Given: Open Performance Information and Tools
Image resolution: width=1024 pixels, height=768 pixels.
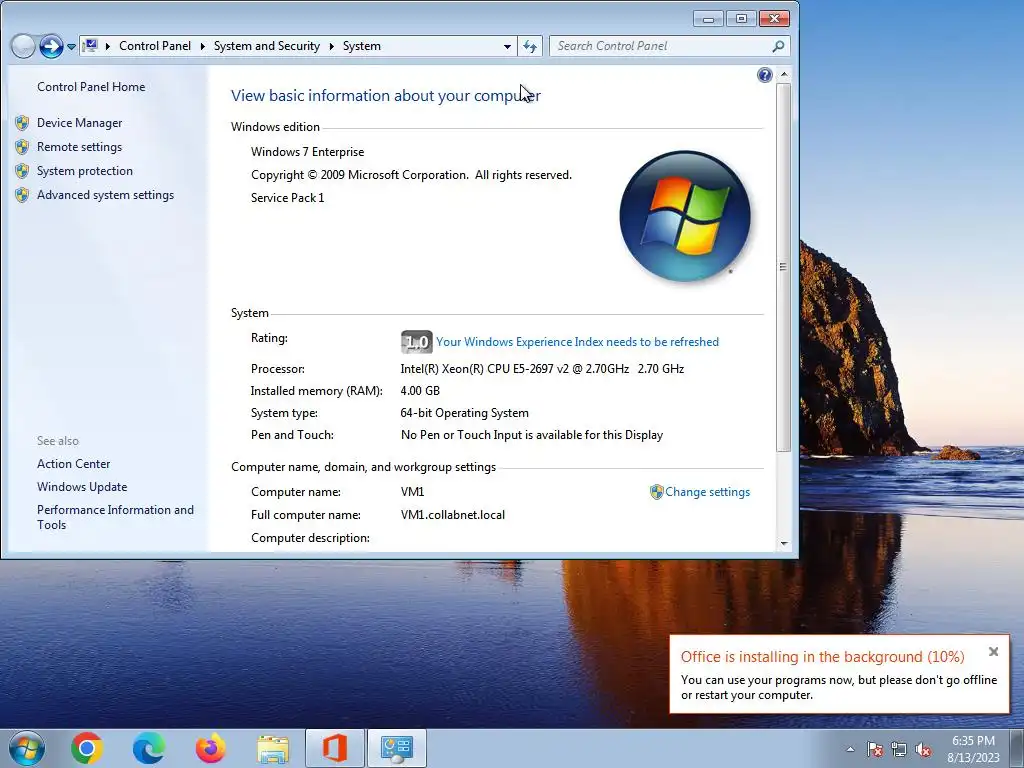Looking at the screenshot, I should [x=115, y=517].
